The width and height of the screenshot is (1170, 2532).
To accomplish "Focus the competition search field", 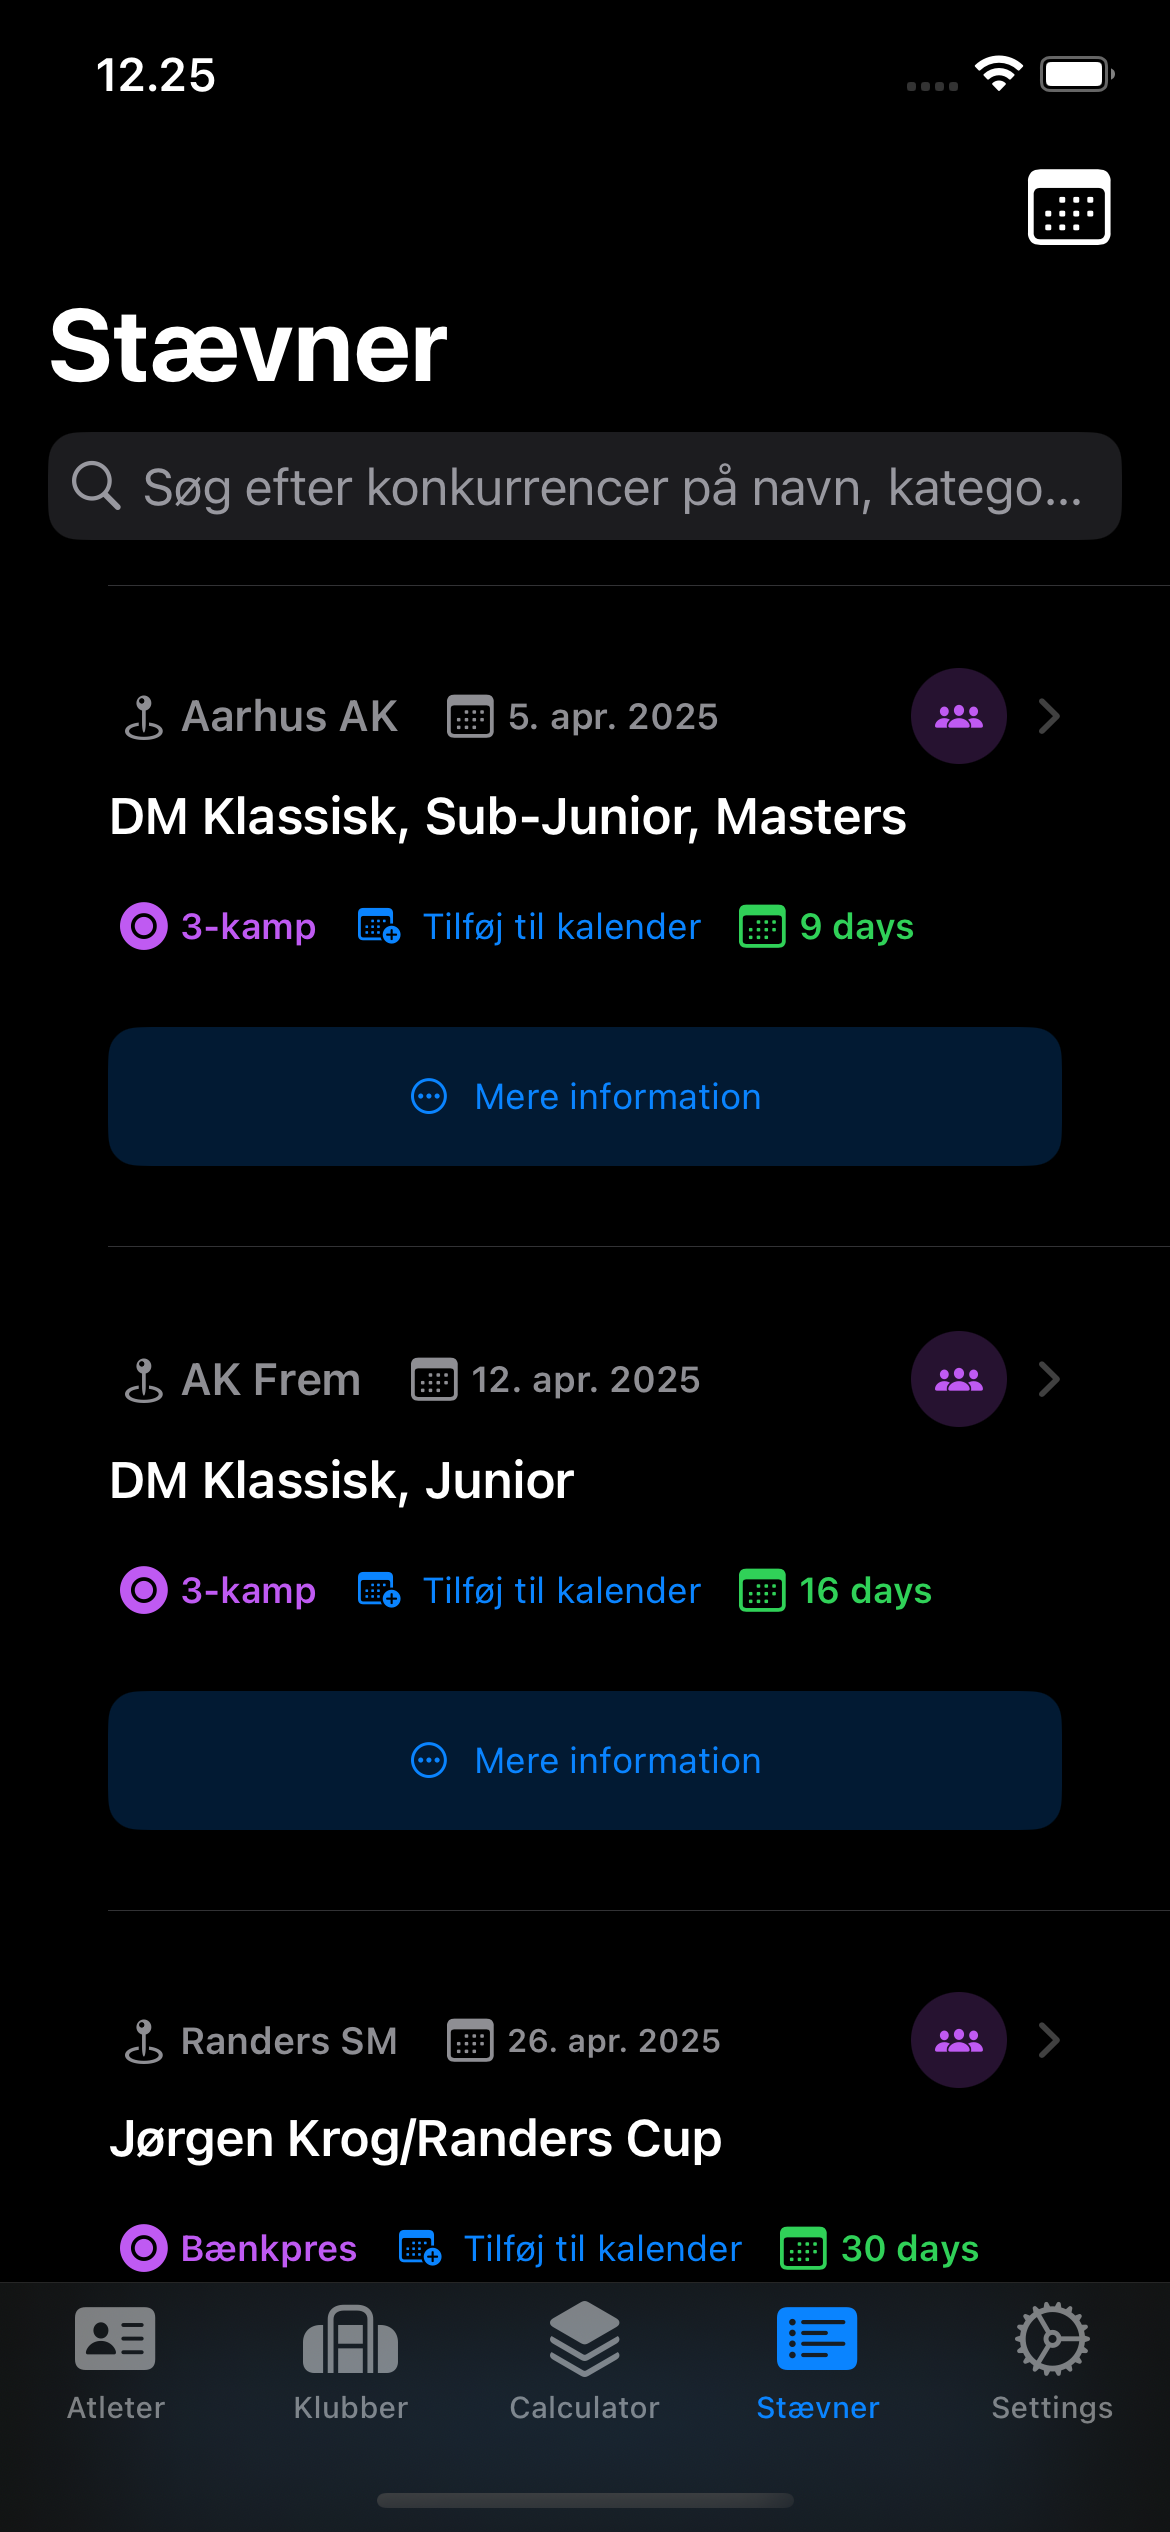I will click(610, 486).
